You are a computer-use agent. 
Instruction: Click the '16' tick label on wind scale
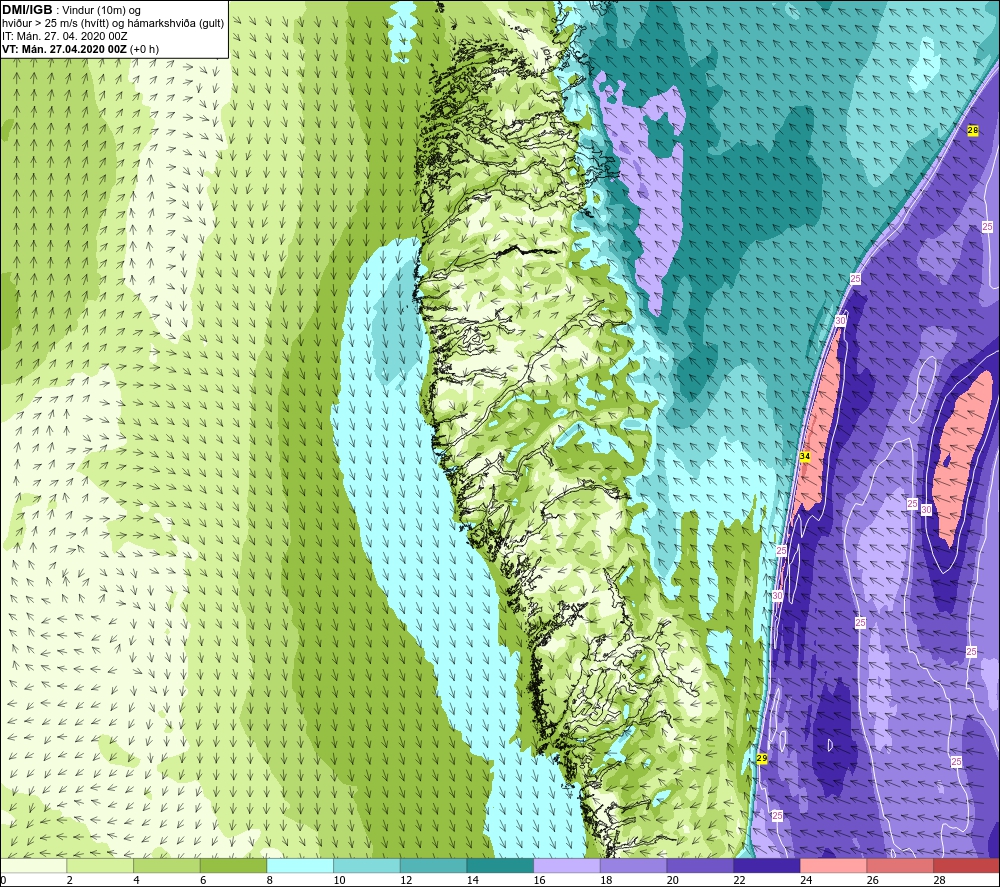coord(539,880)
